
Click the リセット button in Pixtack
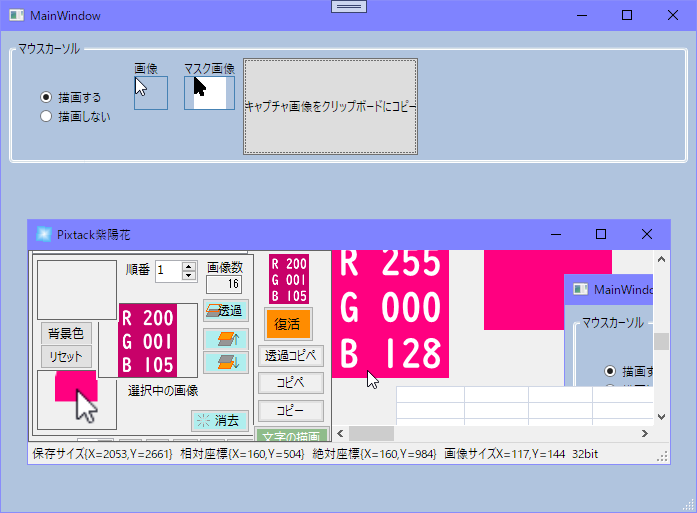tap(66, 357)
